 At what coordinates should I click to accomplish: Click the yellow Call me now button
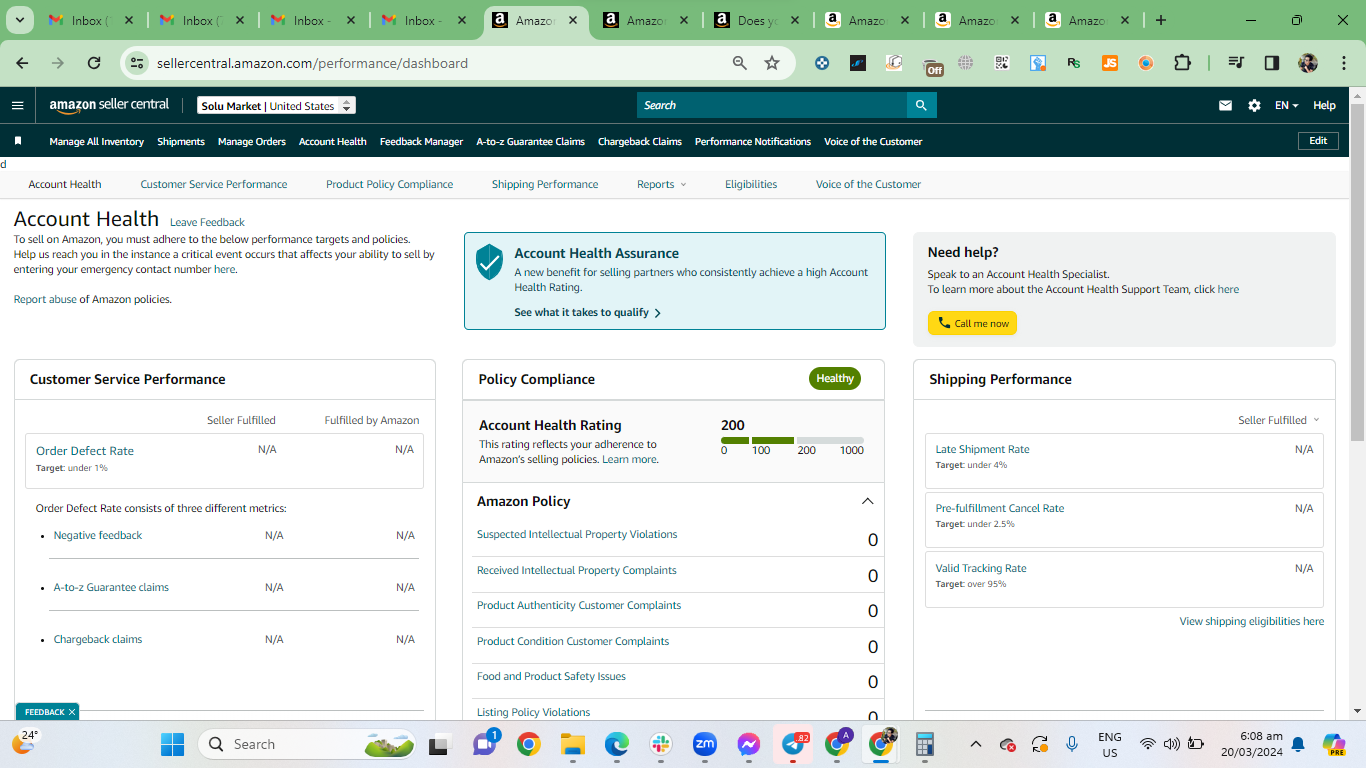[972, 323]
